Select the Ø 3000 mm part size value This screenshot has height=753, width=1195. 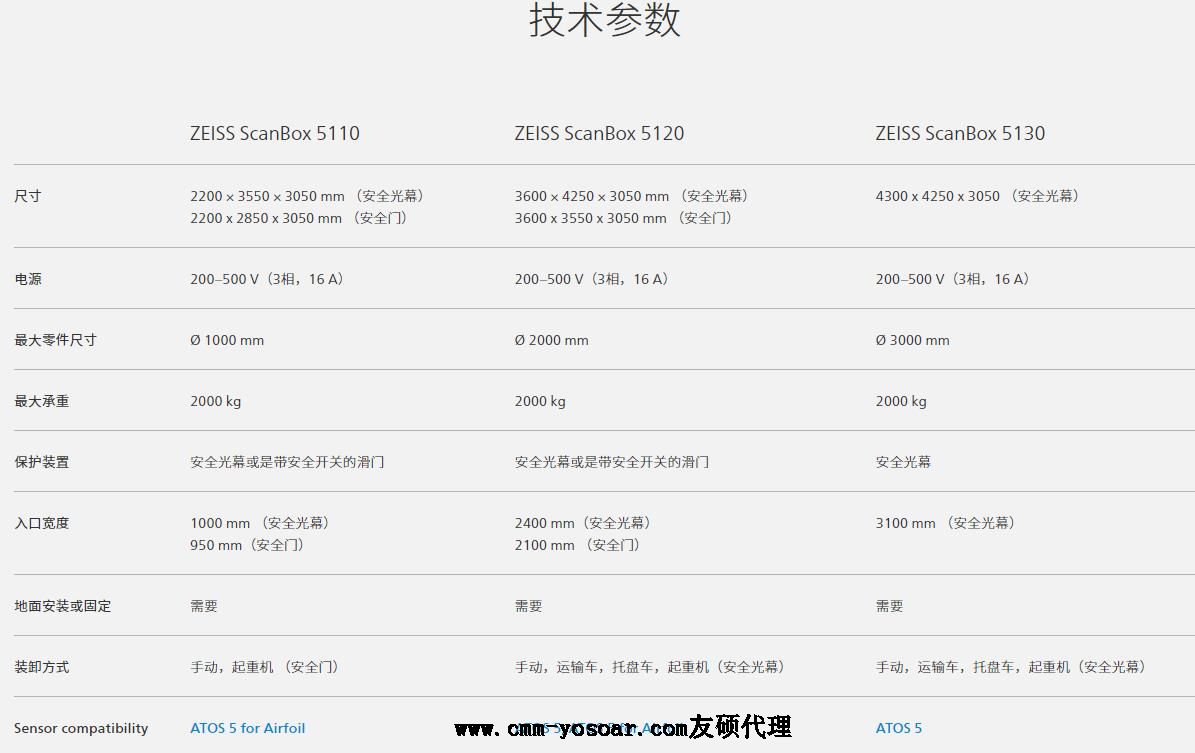tap(913, 340)
